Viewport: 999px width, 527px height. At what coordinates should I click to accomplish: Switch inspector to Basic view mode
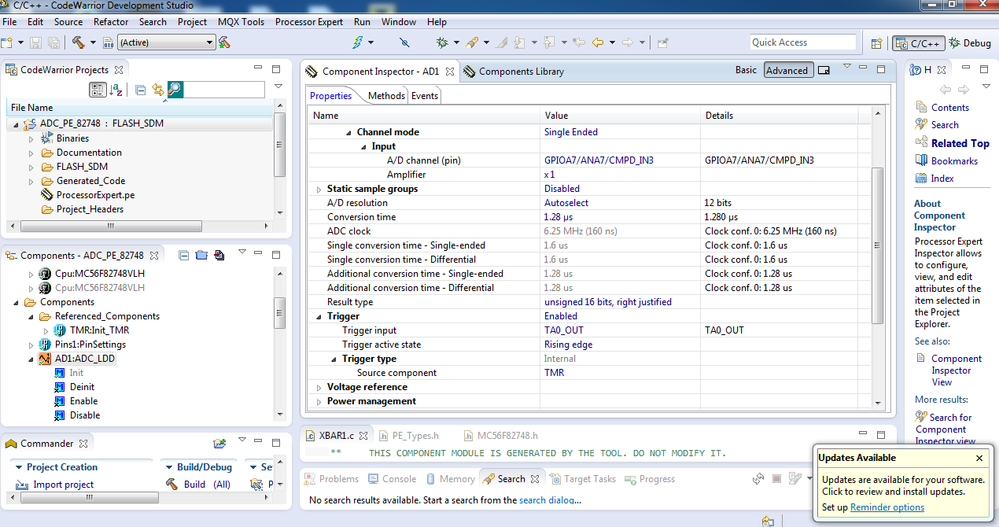point(746,70)
